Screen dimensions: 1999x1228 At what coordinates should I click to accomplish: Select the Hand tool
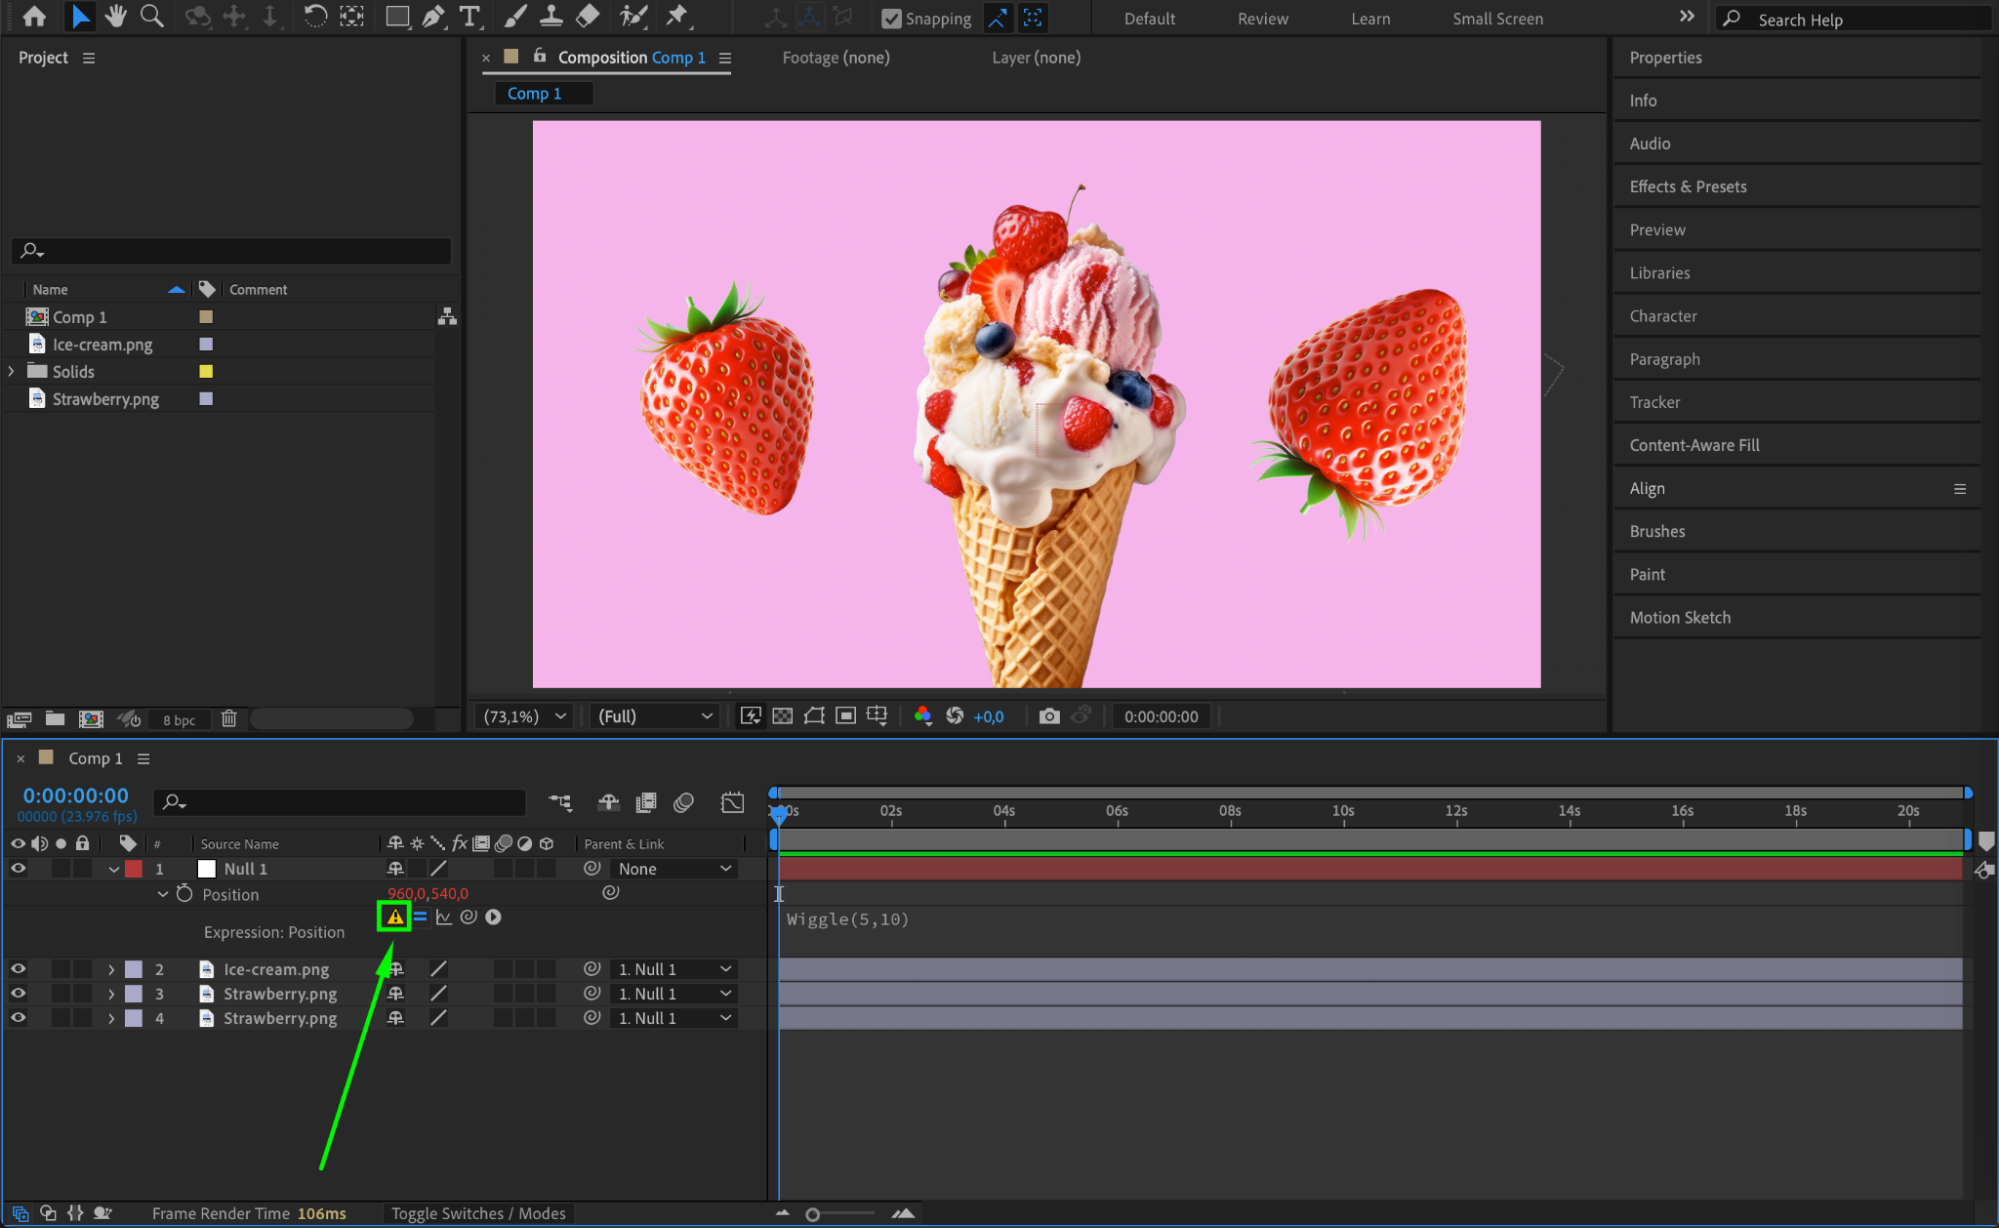(116, 16)
